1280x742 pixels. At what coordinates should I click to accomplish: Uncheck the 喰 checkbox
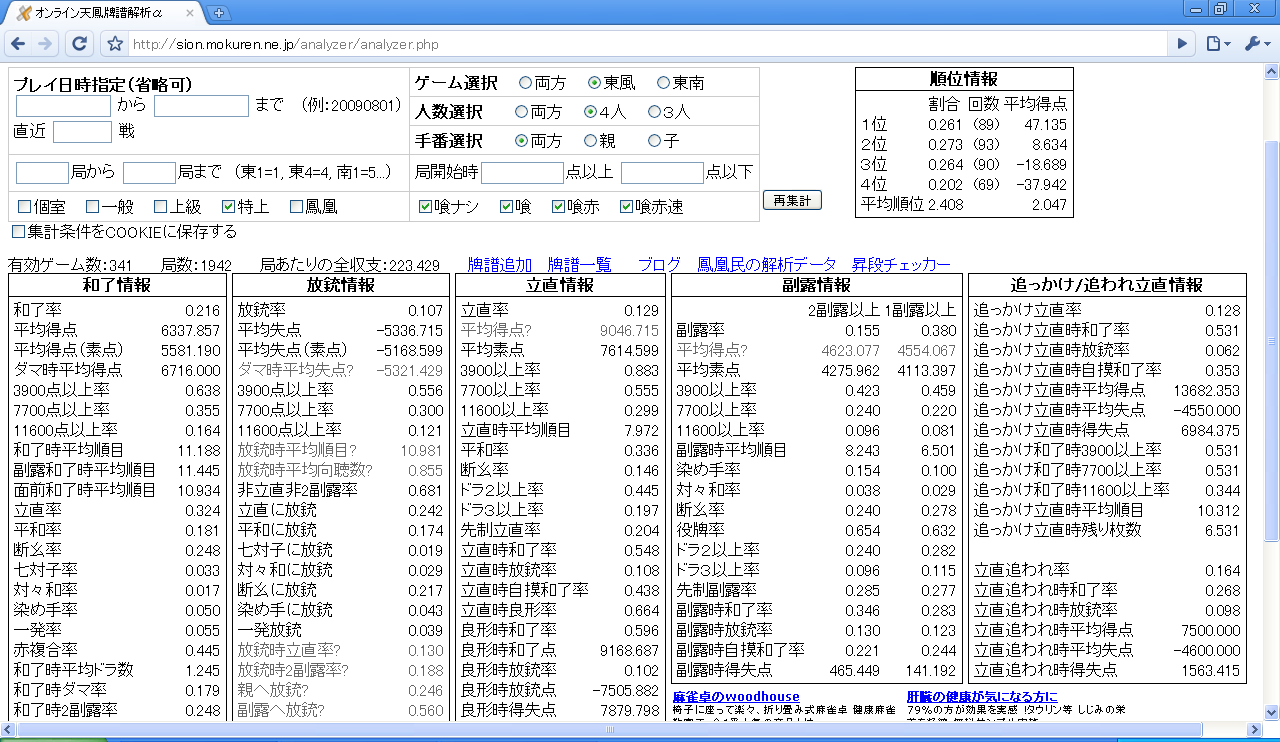click(x=506, y=207)
